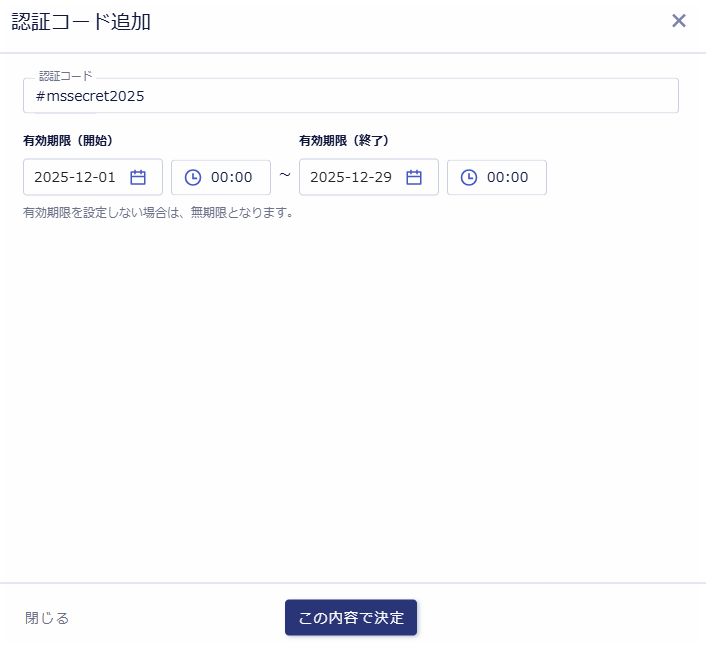Select the end time 00:00 value
The height and width of the screenshot is (648, 706).
point(507,177)
